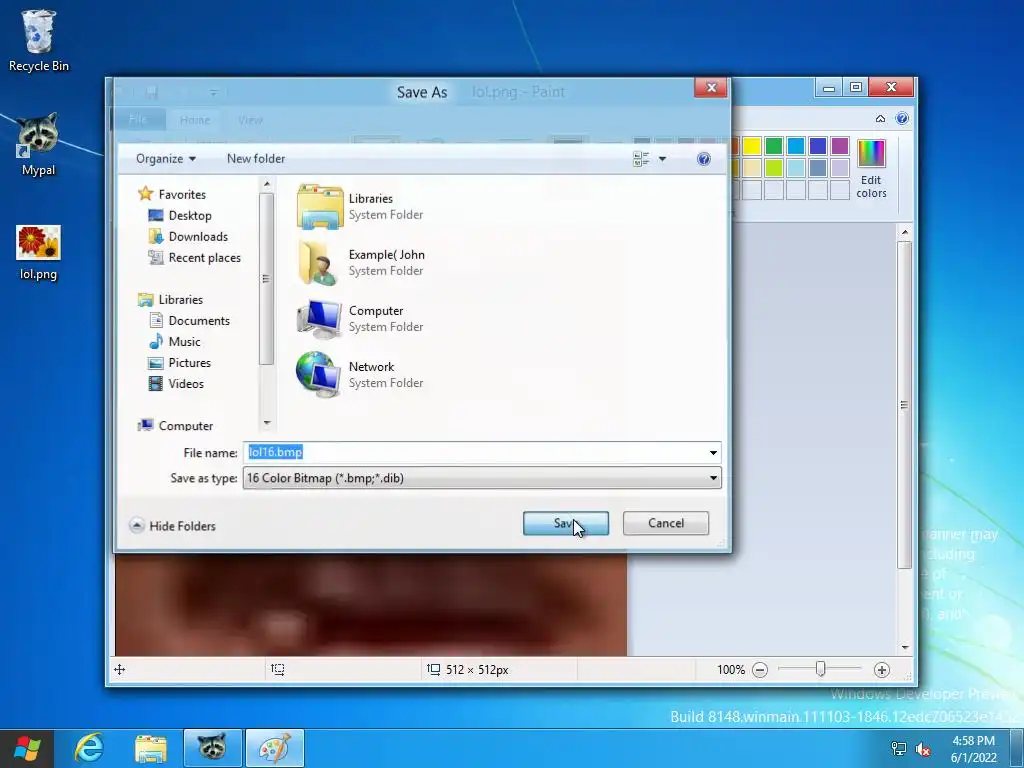This screenshot has width=1024, height=768.
Task: Select Libraries node in navigation pane
Action: (x=171, y=299)
